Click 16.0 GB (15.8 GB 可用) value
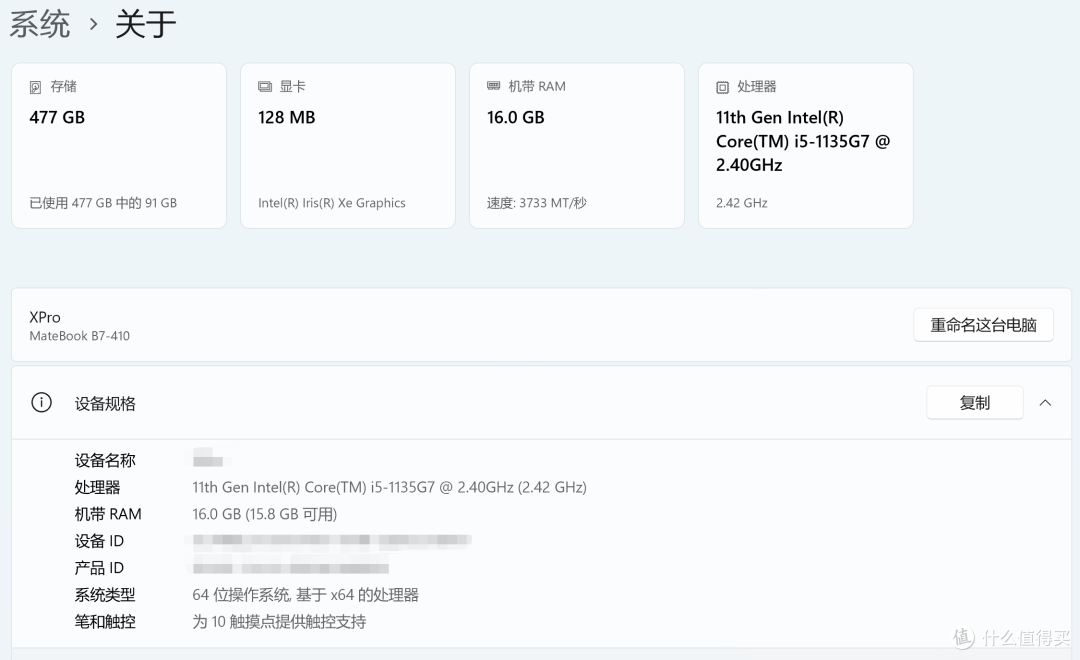This screenshot has width=1080, height=660. click(x=264, y=514)
